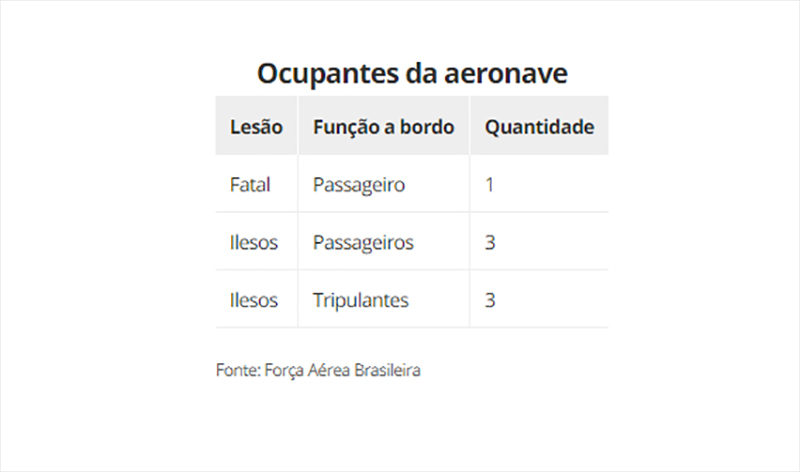Click the word 'Ocupantes' in the title
The width and height of the screenshot is (800, 472).
[x=328, y=73]
